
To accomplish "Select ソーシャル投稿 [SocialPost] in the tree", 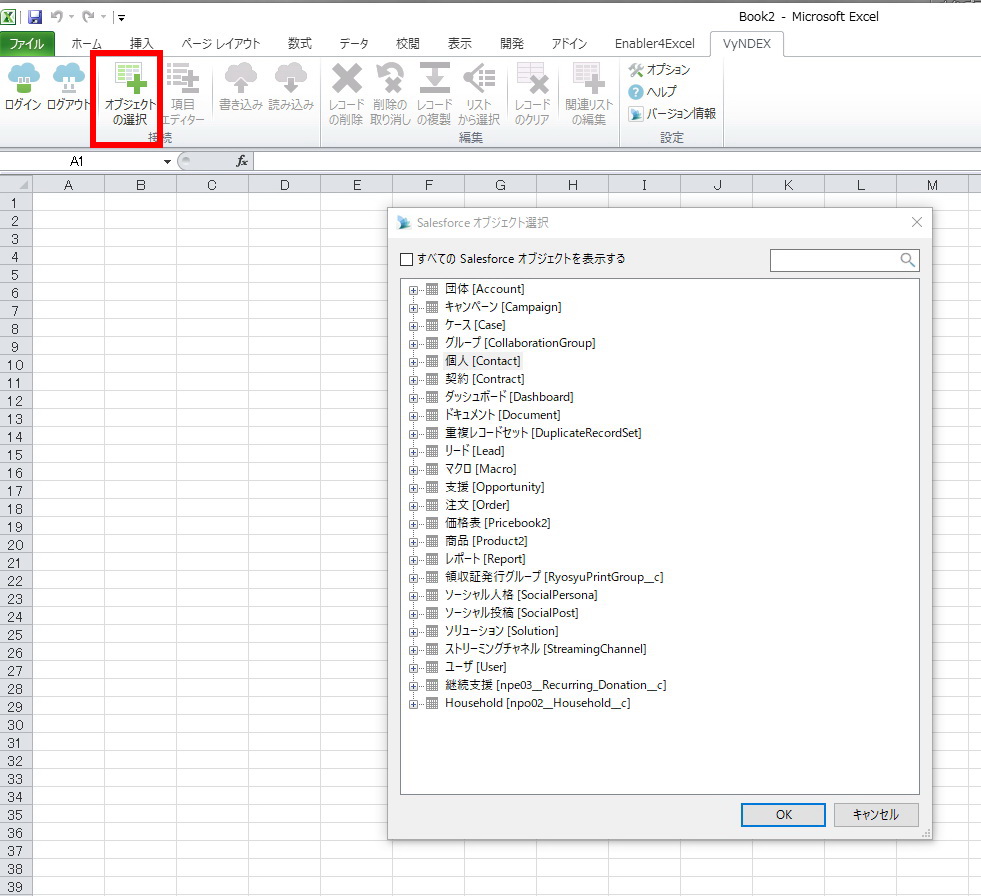I will [512, 613].
